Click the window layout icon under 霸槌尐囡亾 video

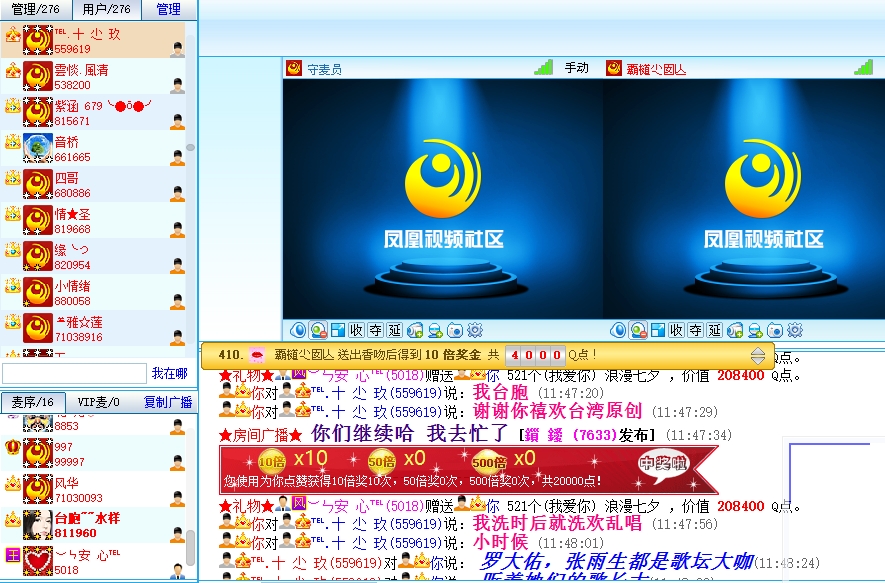pyautogui.click(x=658, y=330)
